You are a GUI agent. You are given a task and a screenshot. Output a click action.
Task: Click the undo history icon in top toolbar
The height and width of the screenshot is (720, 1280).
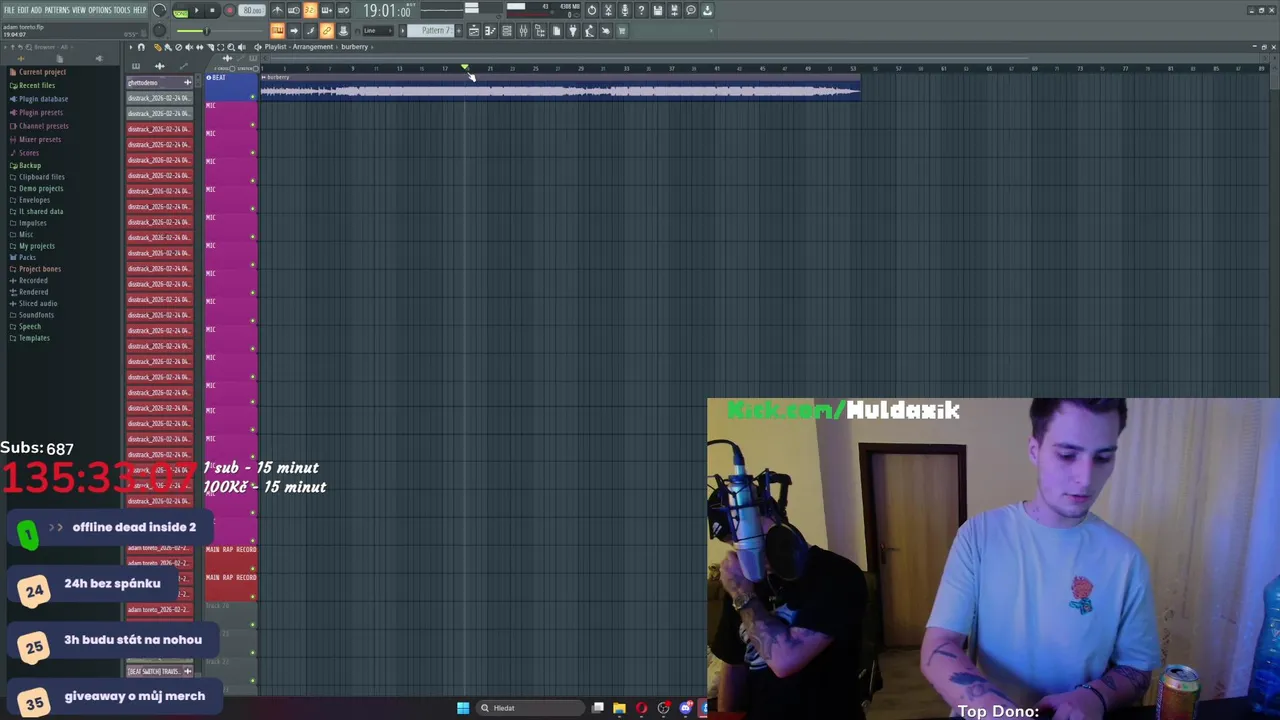592,10
